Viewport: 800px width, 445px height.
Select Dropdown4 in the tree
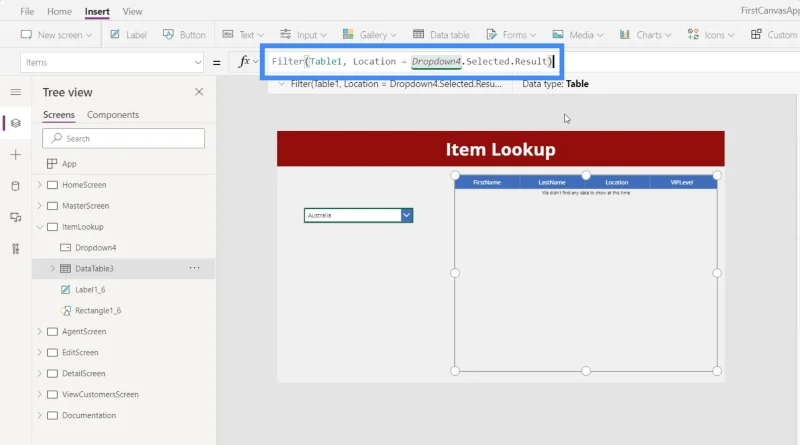pyautogui.click(x=95, y=248)
